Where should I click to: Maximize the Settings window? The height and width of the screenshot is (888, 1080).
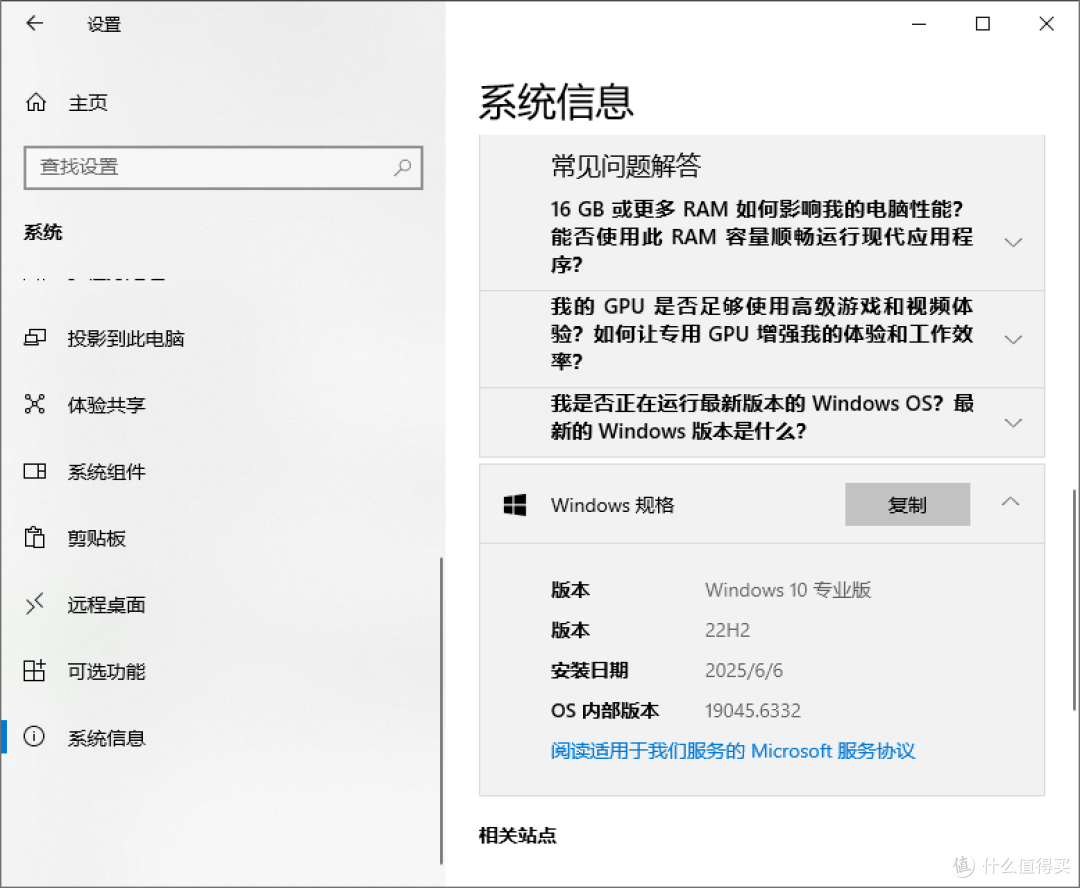[x=983, y=24]
